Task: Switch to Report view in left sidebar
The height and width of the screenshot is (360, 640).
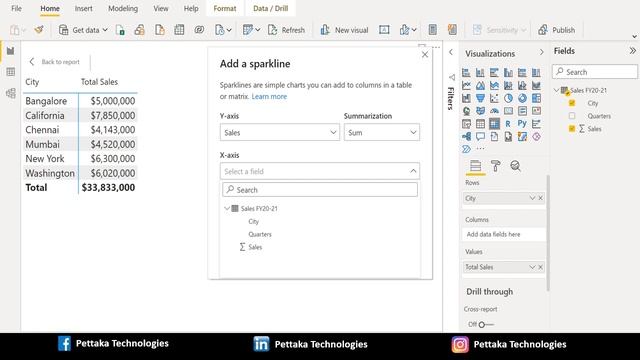Action: [11, 51]
